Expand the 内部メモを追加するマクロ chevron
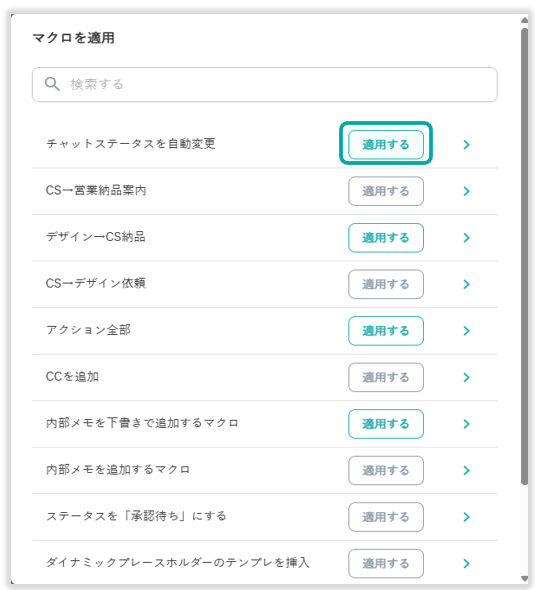535x590 pixels. [467, 470]
